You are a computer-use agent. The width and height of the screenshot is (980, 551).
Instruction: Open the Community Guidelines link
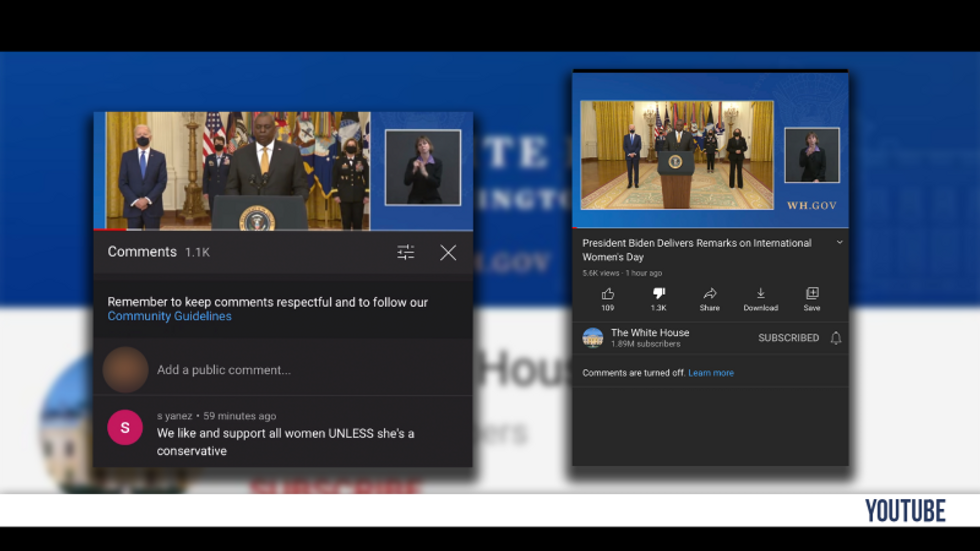click(x=169, y=316)
